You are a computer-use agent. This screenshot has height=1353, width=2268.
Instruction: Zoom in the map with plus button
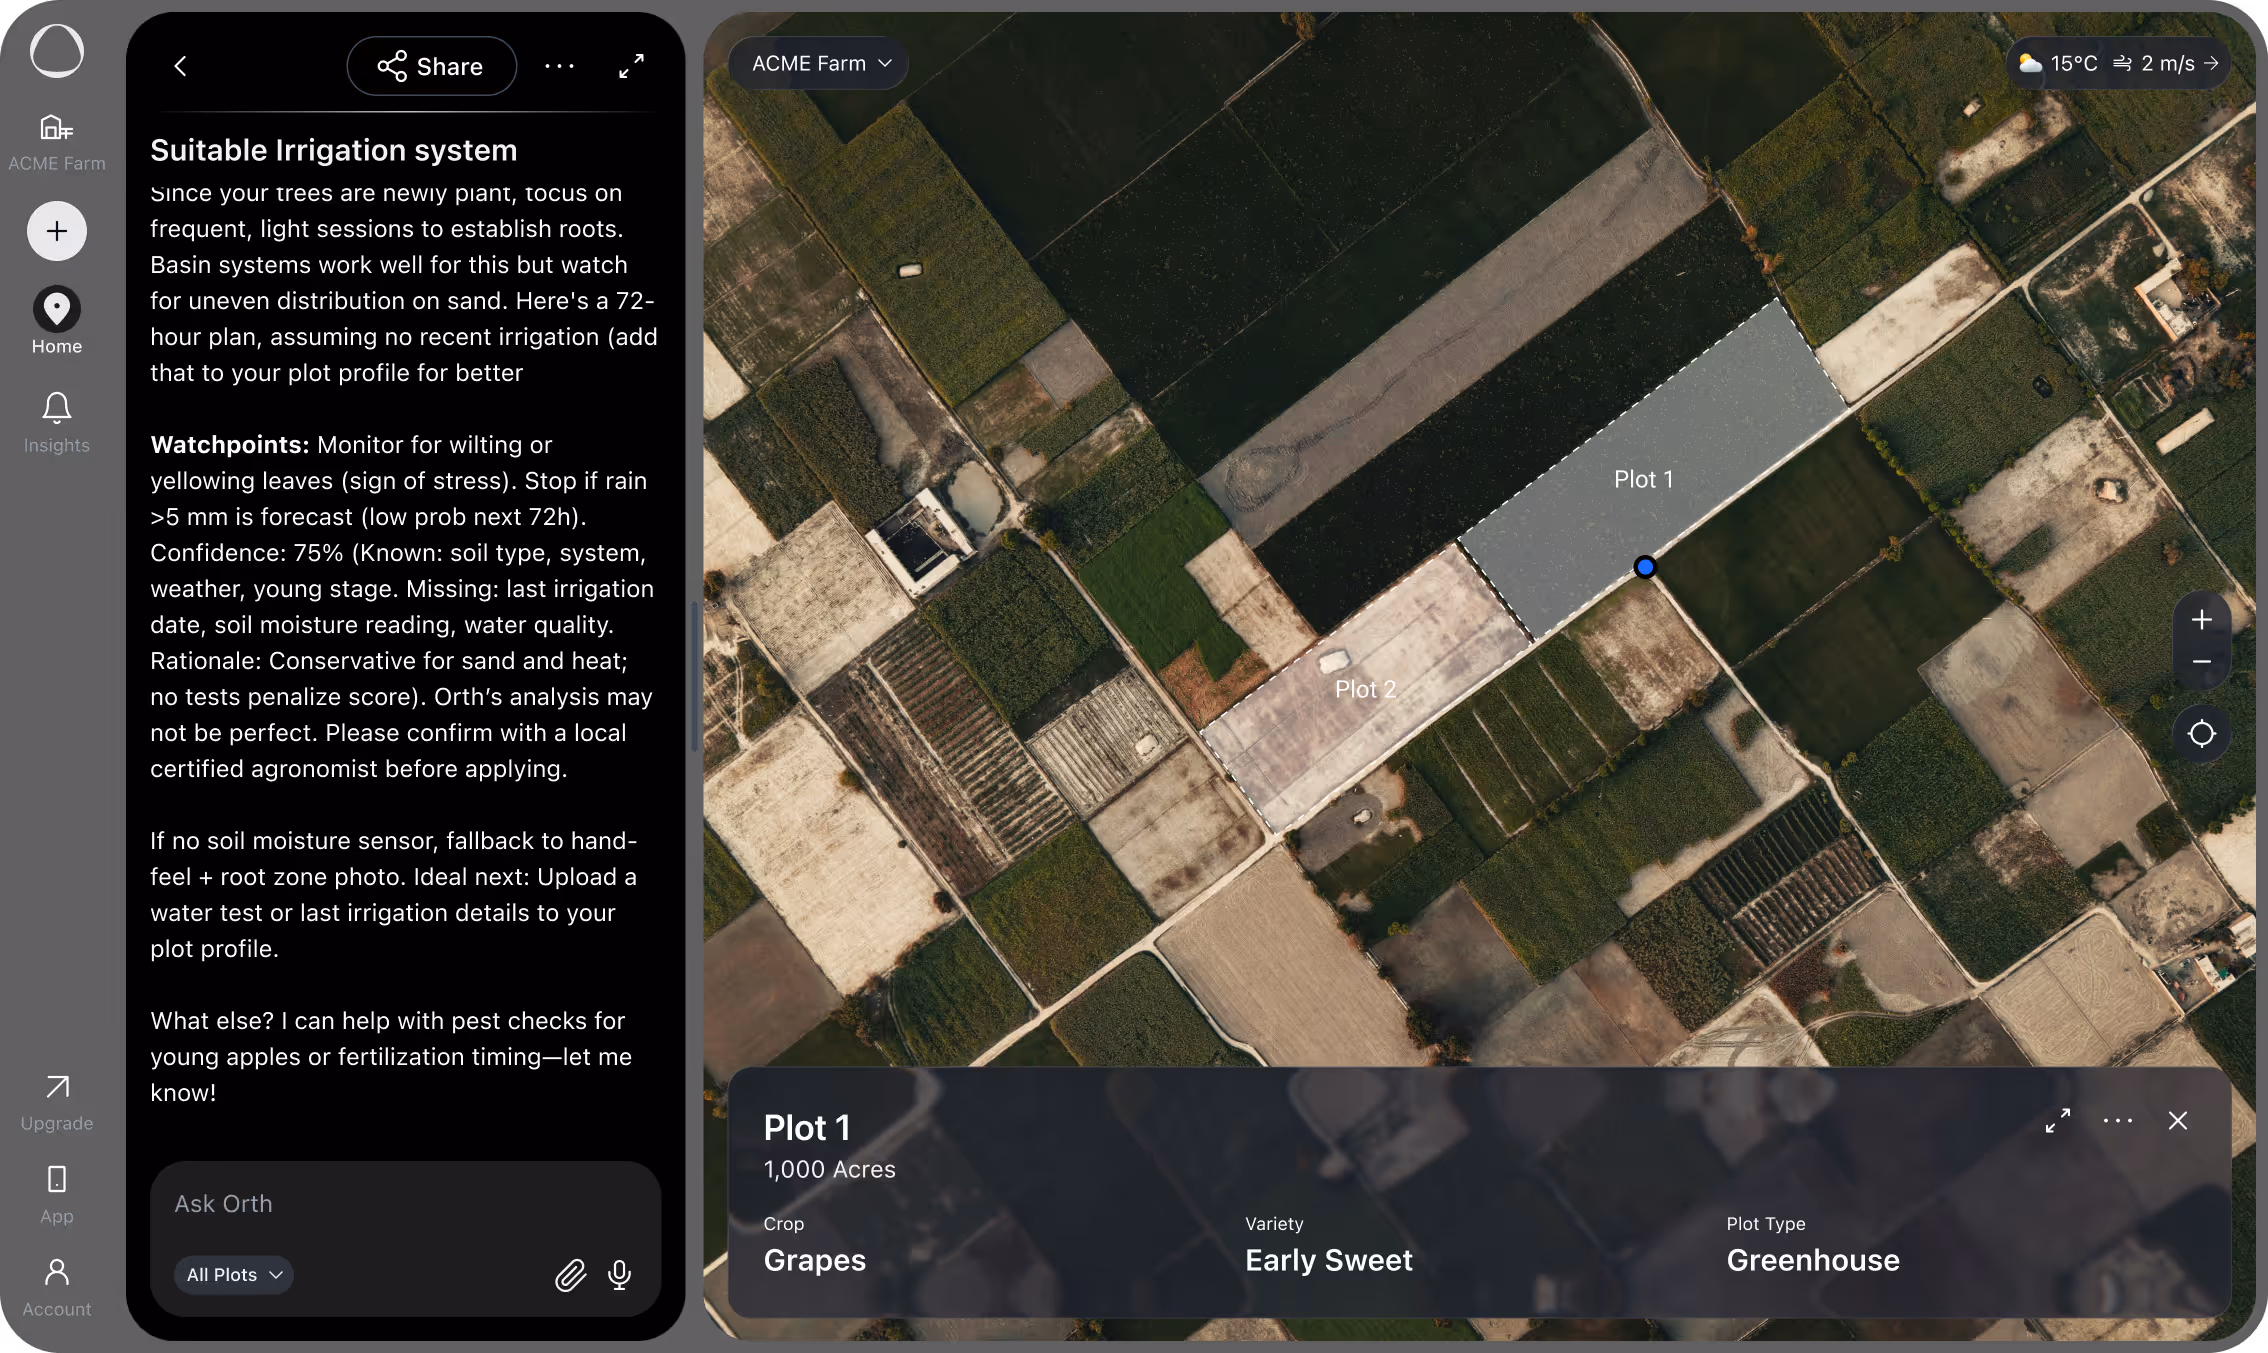tap(2201, 620)
